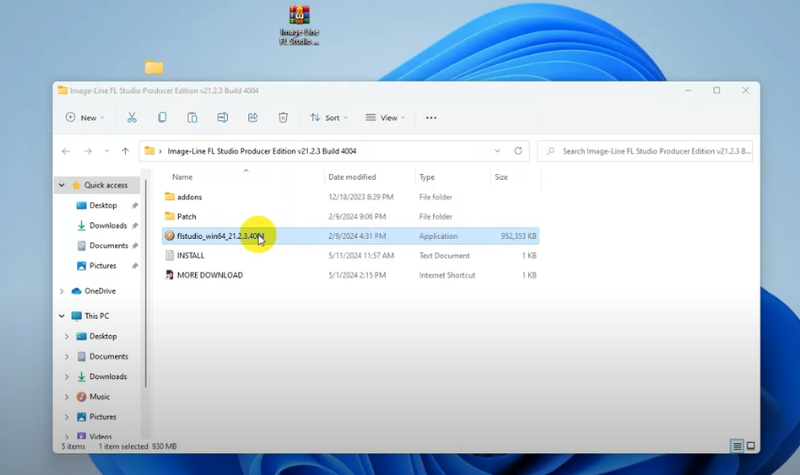Expand Music under This PC
Image resolution: width=800 pixels, height=475 pixels.
click(x=67, y=396)
